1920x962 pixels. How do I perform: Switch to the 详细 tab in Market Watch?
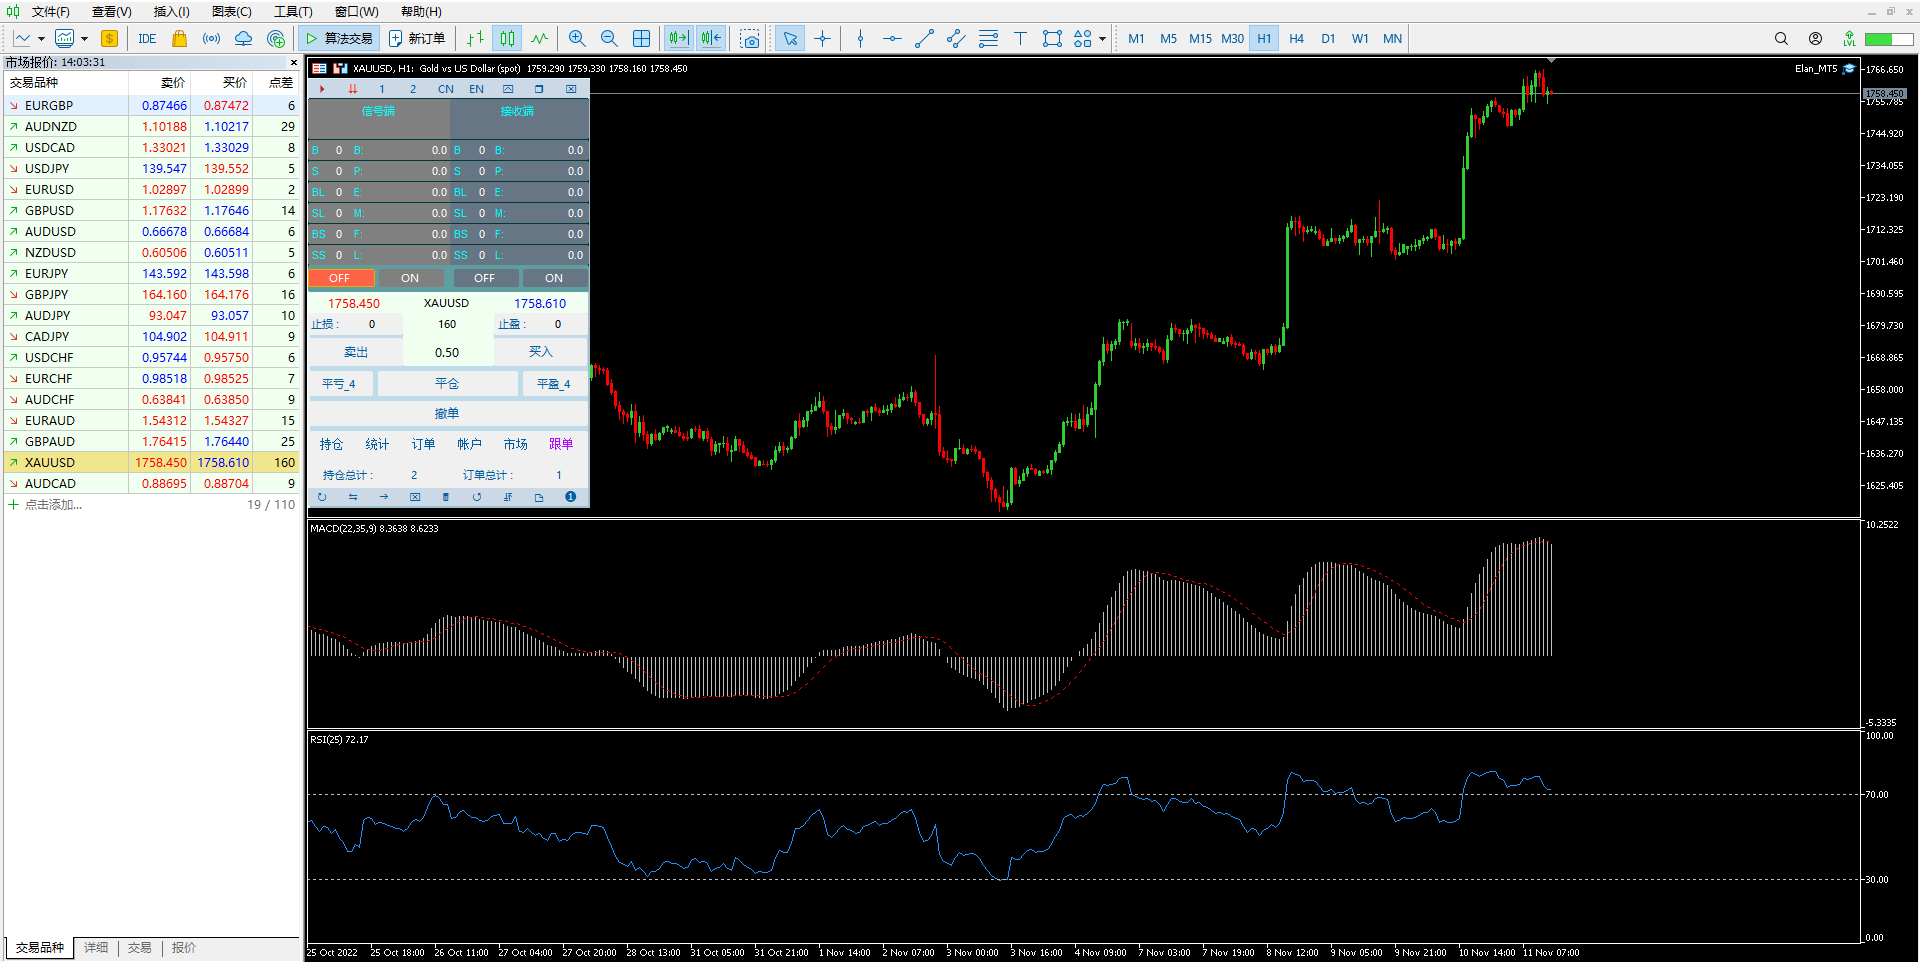[x=96, y=948]
